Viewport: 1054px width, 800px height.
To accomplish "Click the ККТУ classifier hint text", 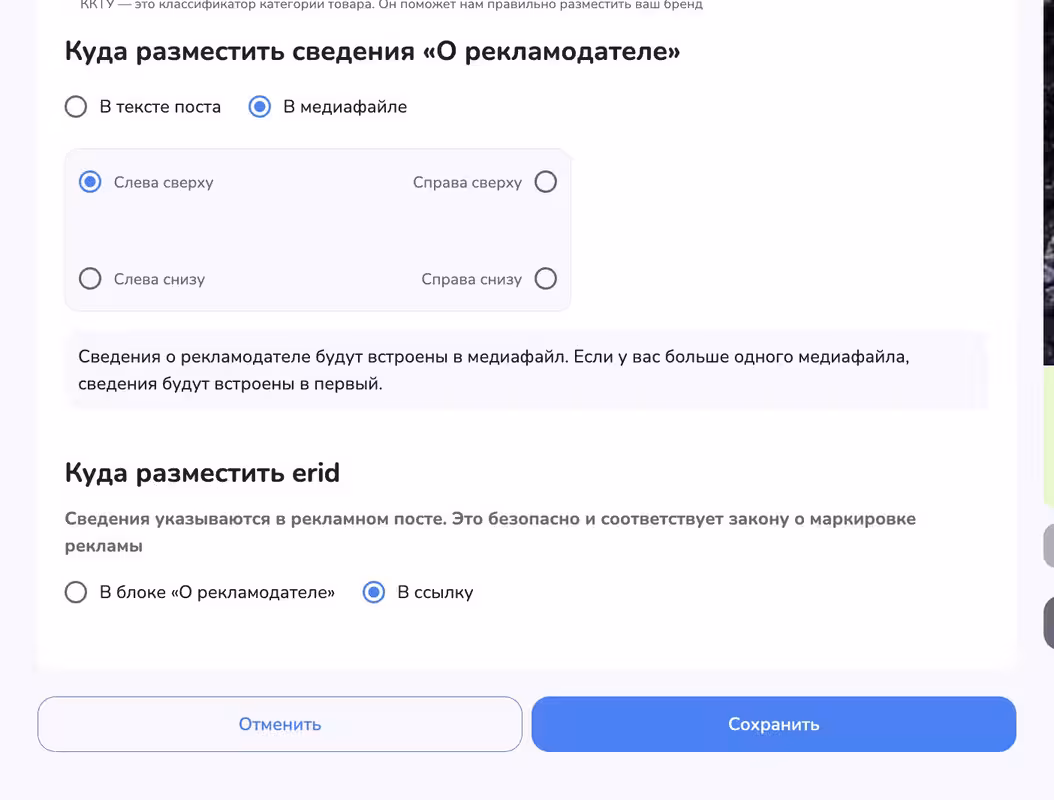I will click(391, 5).
